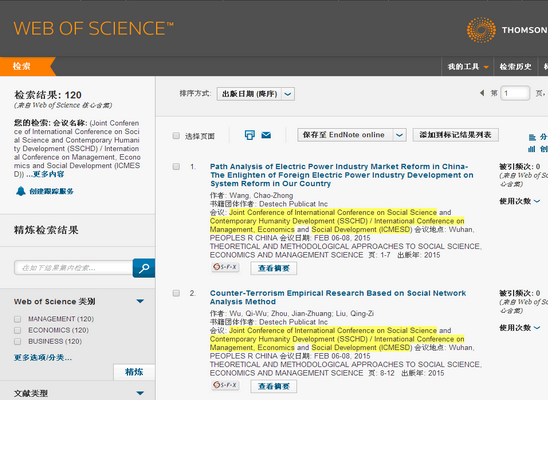Click the SFX button under result 2
The image size is (552, 455).
tap(226, 385)
